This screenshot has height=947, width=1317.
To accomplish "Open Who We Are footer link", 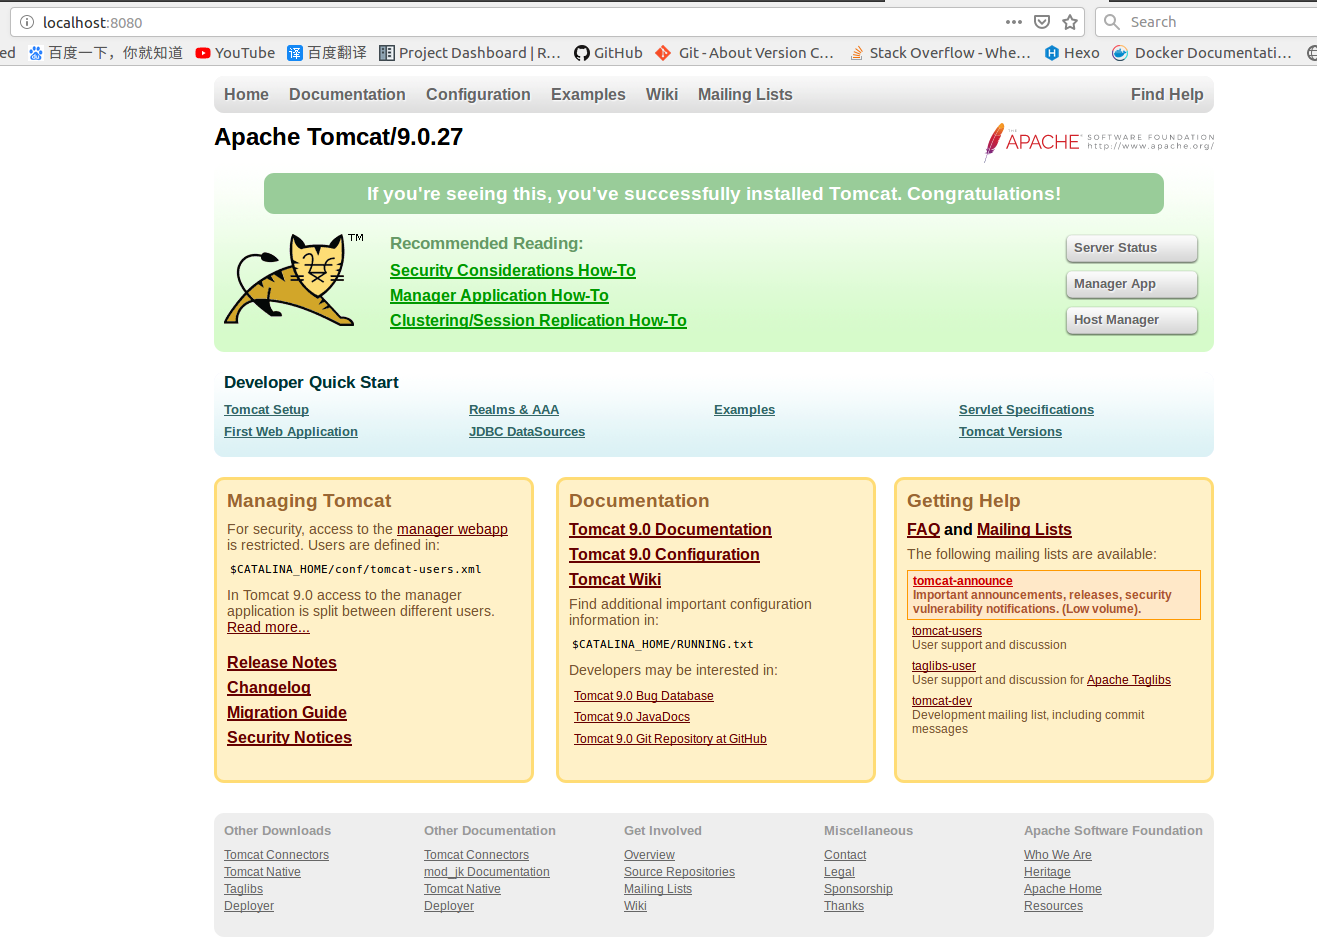I will 1058,855.
